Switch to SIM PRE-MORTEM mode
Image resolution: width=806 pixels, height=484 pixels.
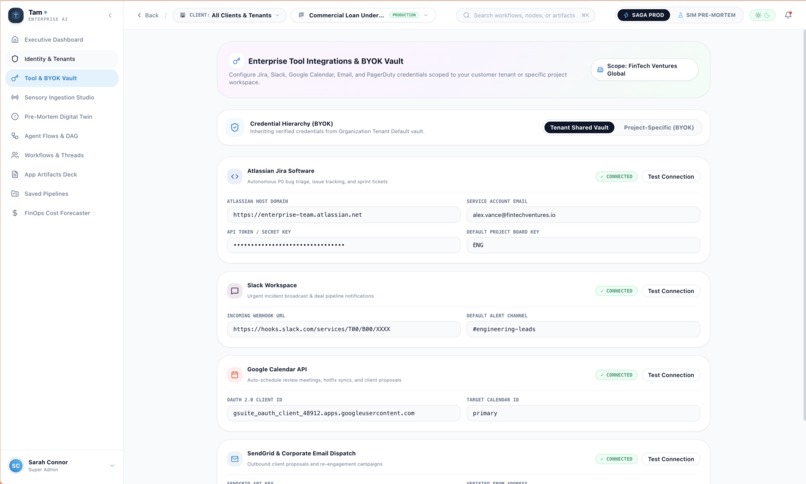coord(706,15)
